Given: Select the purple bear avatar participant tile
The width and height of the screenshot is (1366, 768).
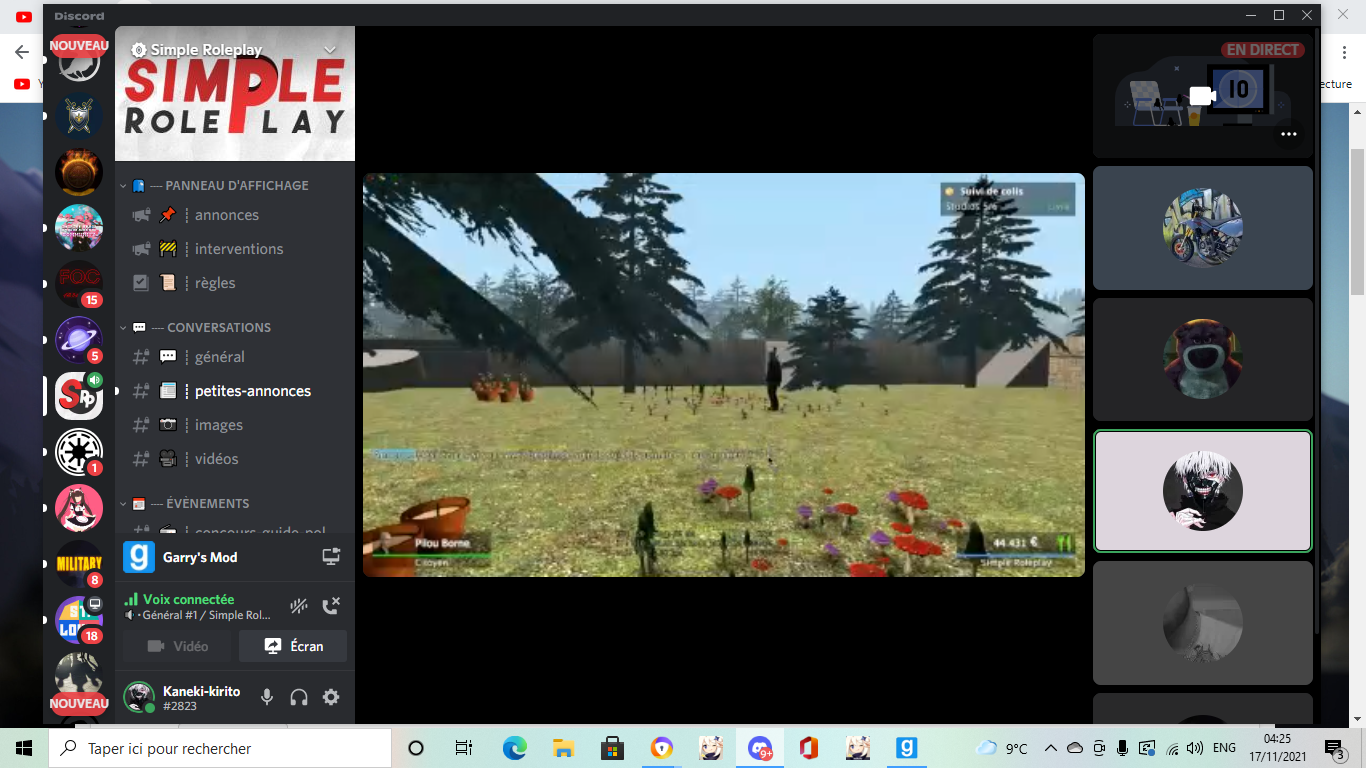Looking at the screenshot, I should tap(1202, 360).
